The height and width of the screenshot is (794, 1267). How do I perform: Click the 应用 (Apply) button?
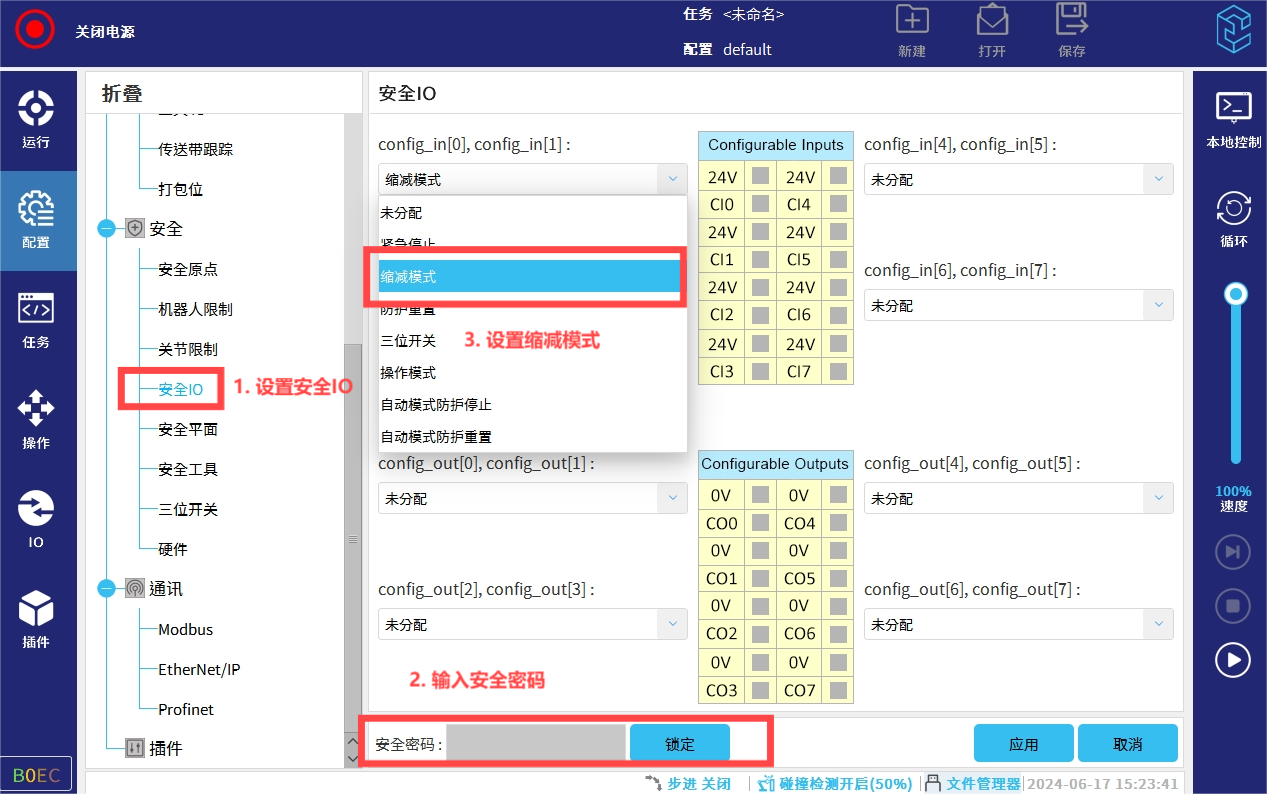pyautogui.click(x=1023, y=744)
